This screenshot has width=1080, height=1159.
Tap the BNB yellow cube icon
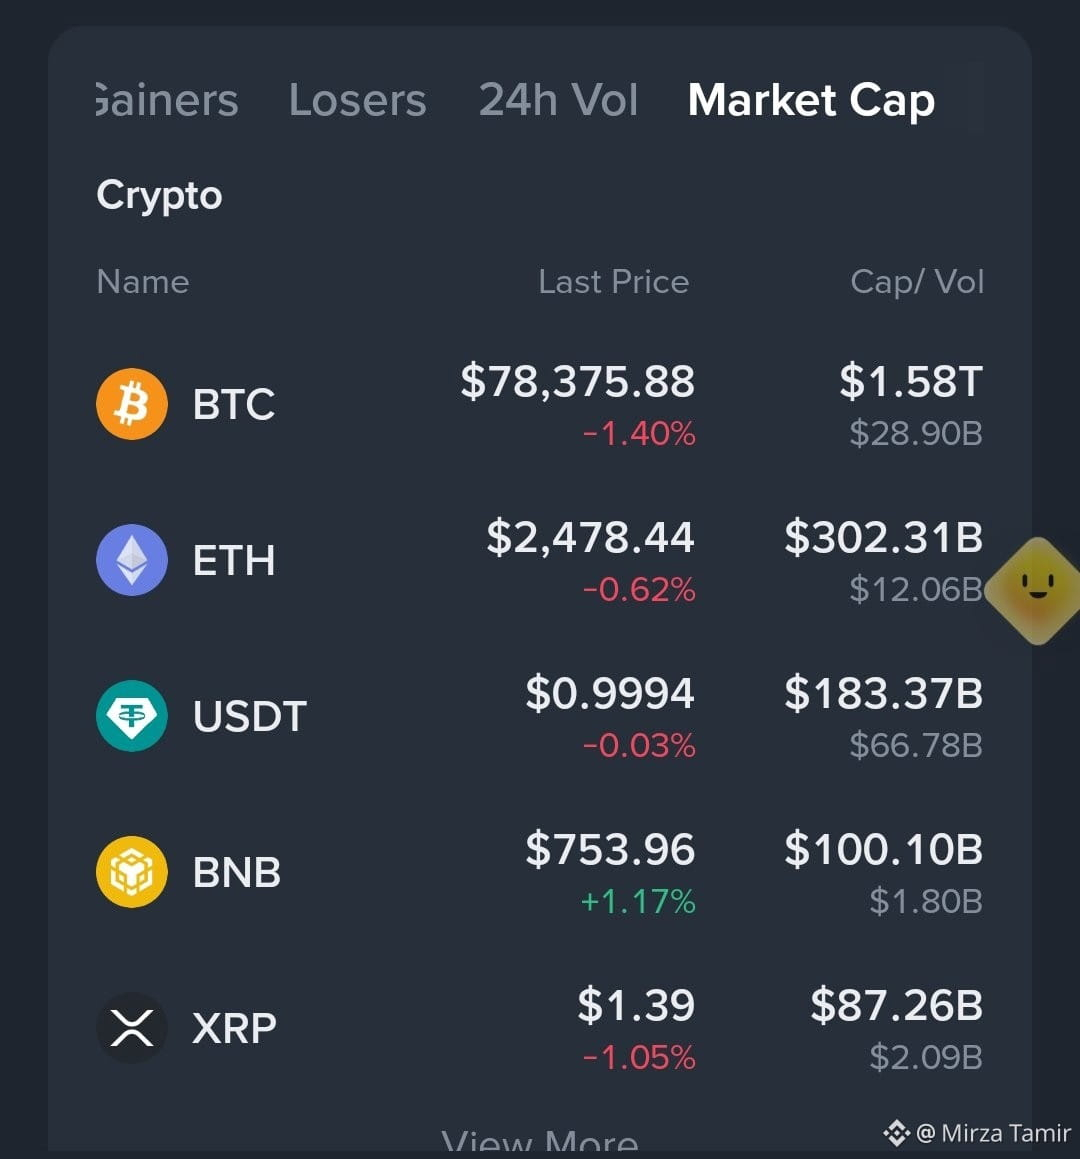point(132,871)
